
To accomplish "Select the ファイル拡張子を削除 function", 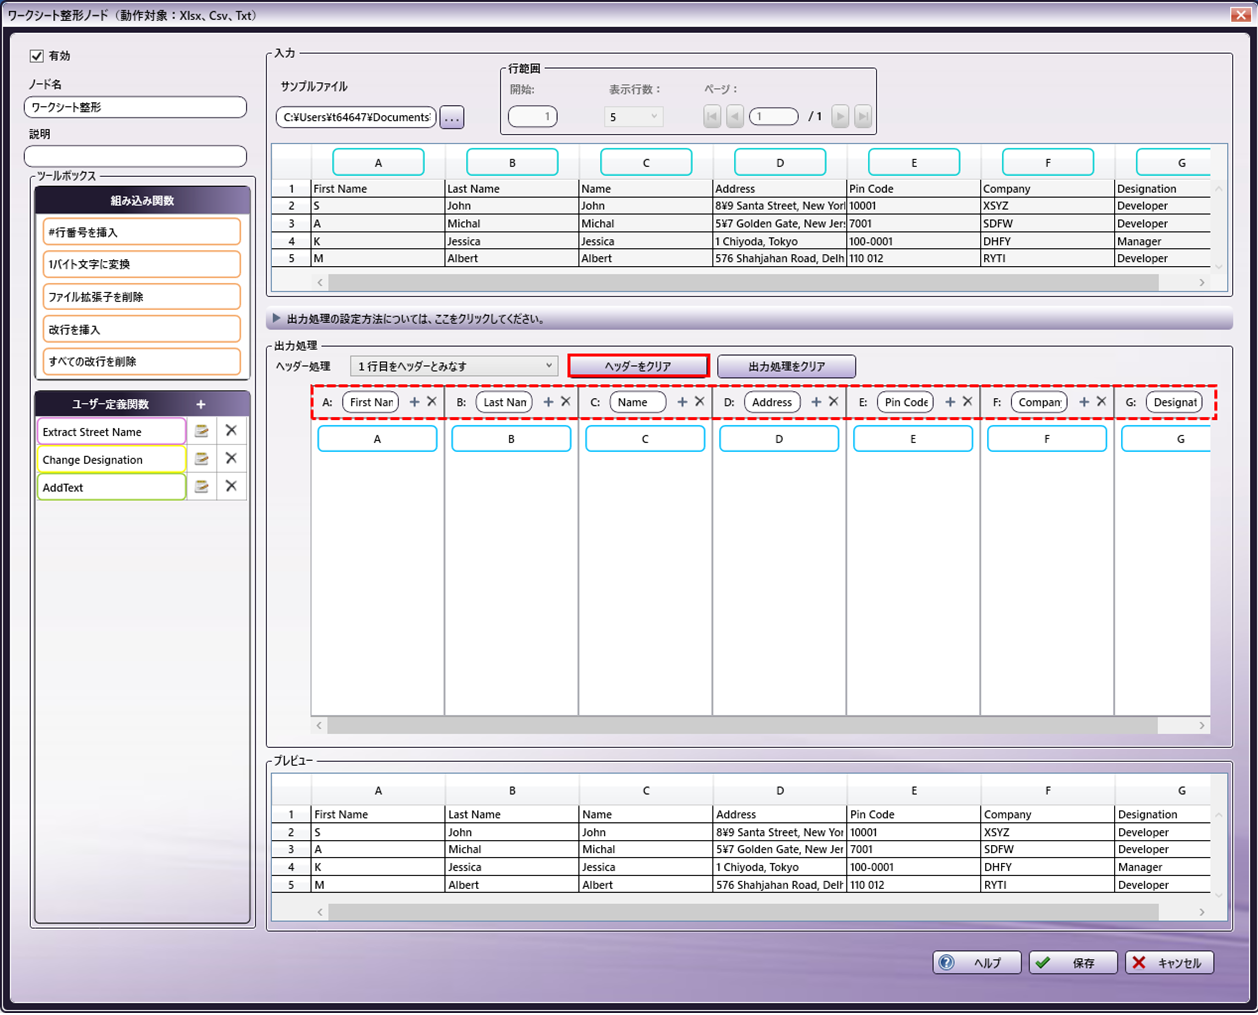I will point(141,296).
